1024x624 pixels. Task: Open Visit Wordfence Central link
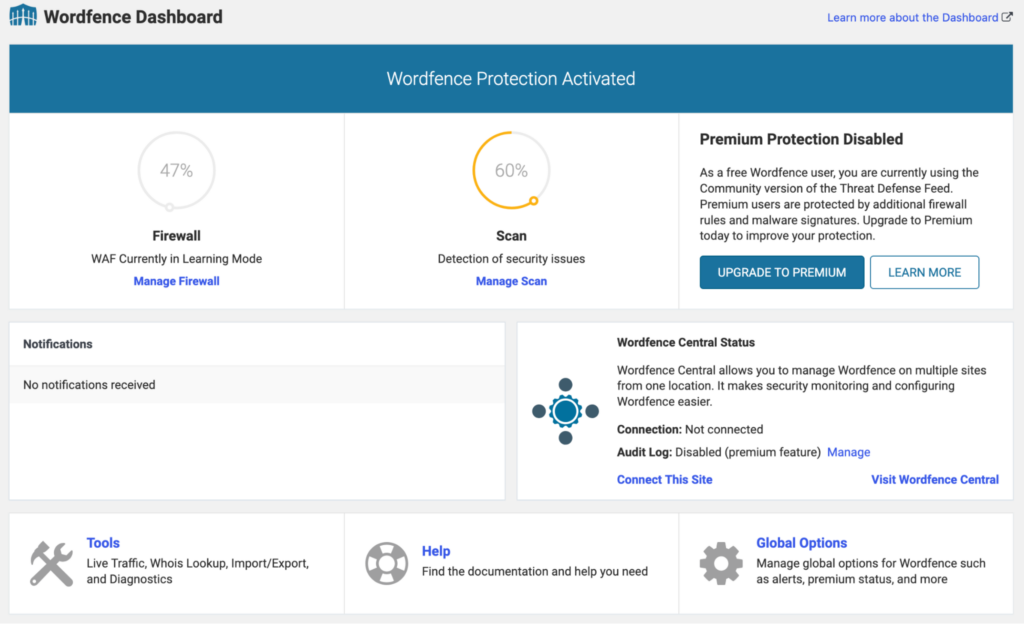(x=935, y=480)
